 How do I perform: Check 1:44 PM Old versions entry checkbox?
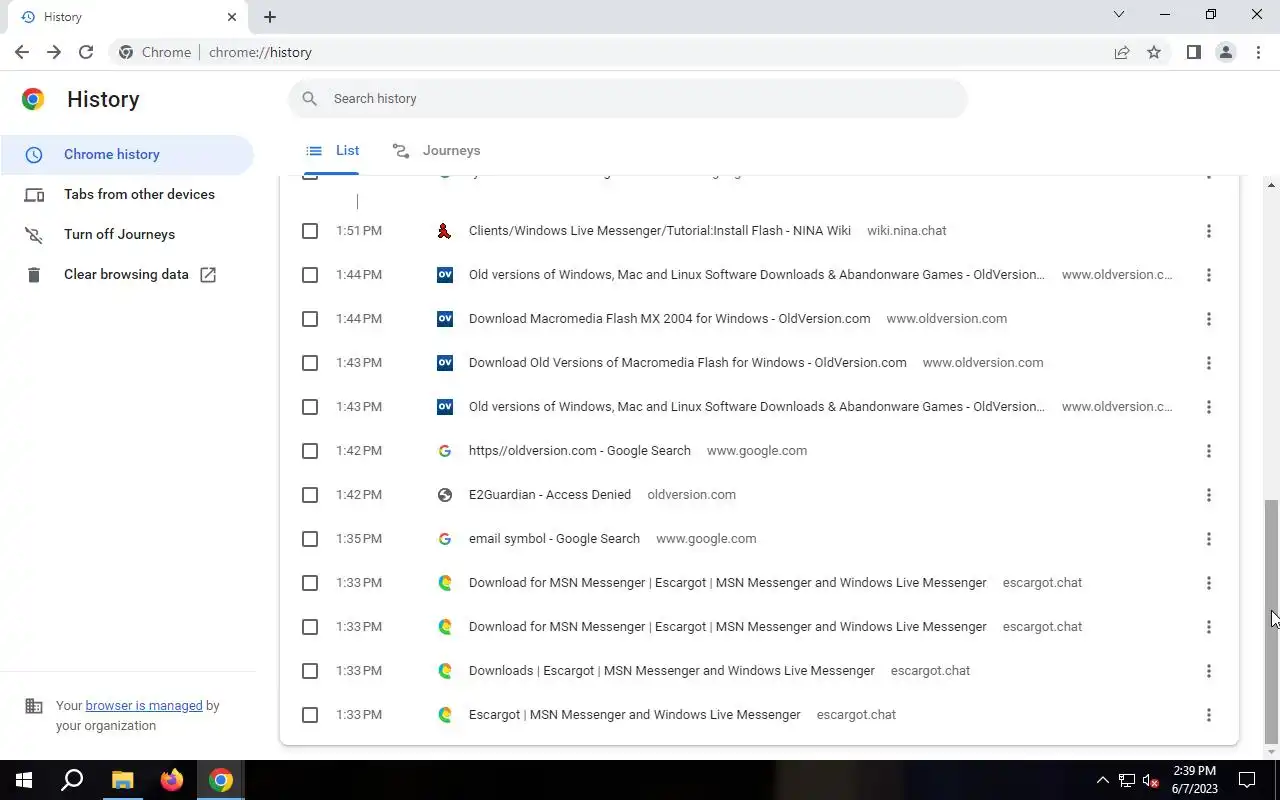click(x=310, y=275)
